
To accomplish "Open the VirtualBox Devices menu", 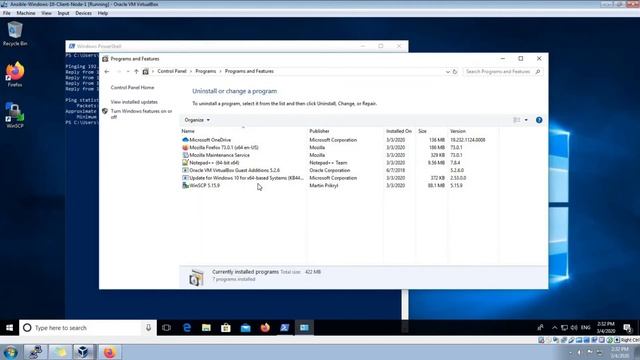I will click(x=83, y=13).
